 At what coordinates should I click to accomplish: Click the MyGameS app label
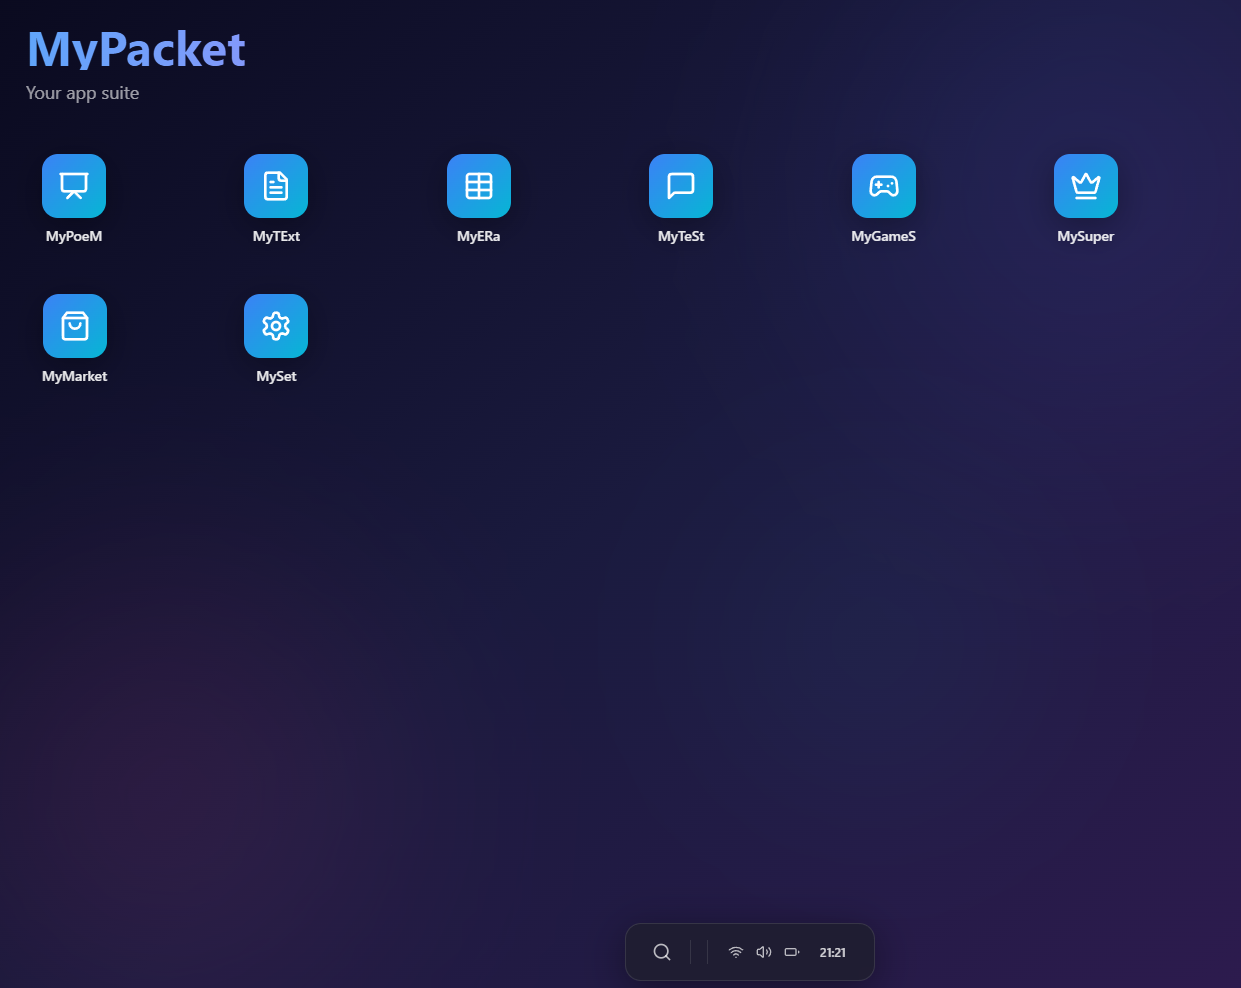point(884,237)
